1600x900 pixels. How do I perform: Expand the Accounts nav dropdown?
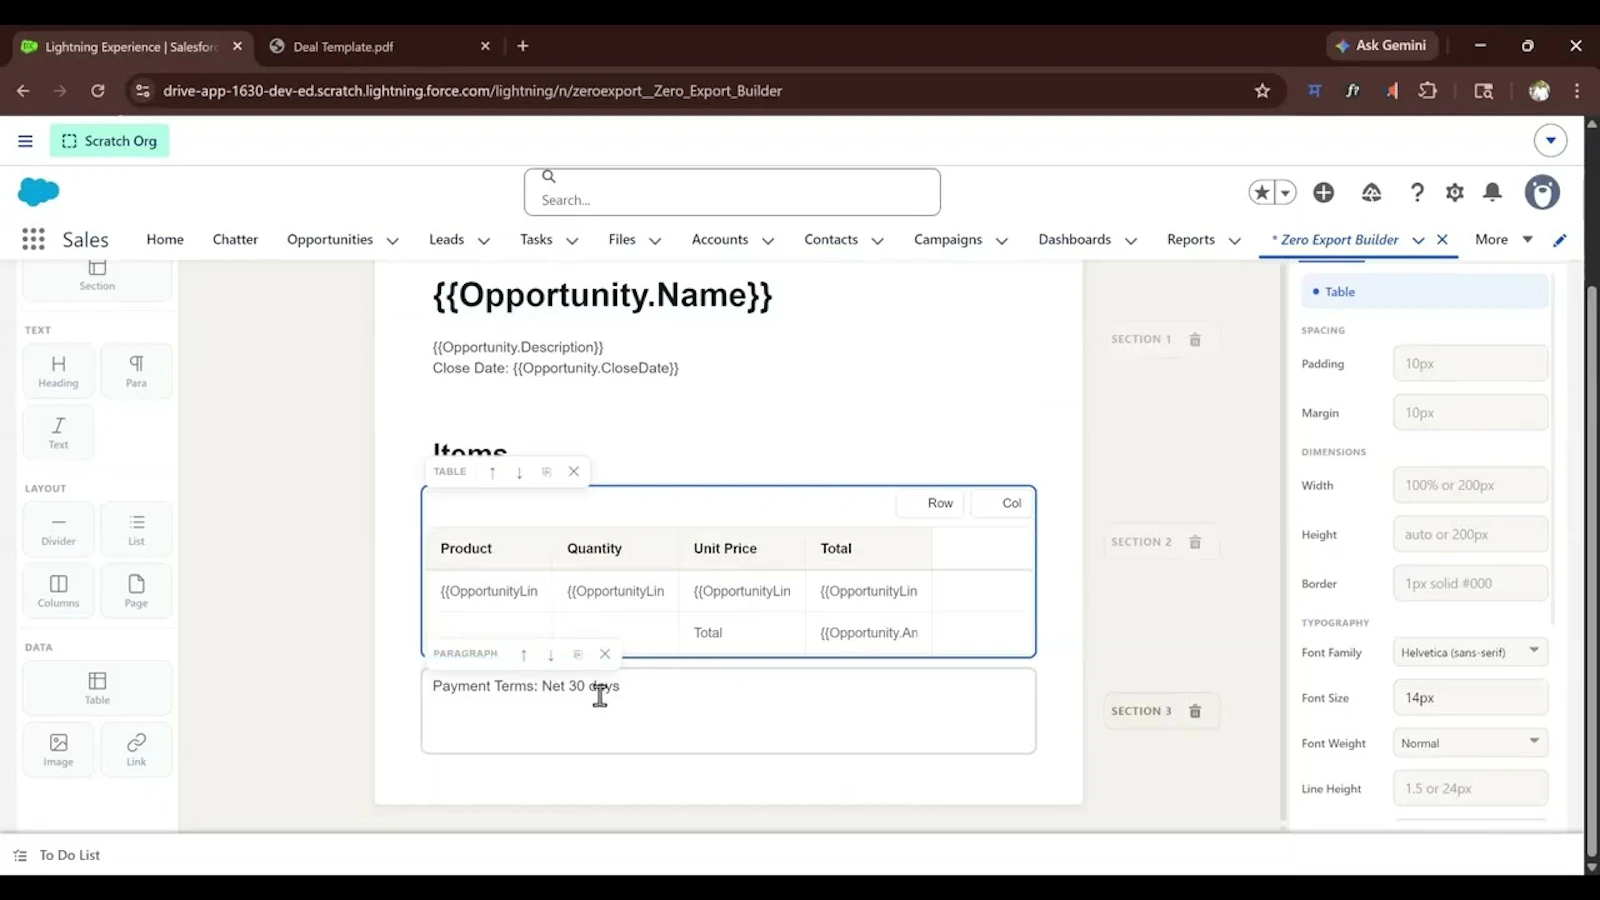768,241
